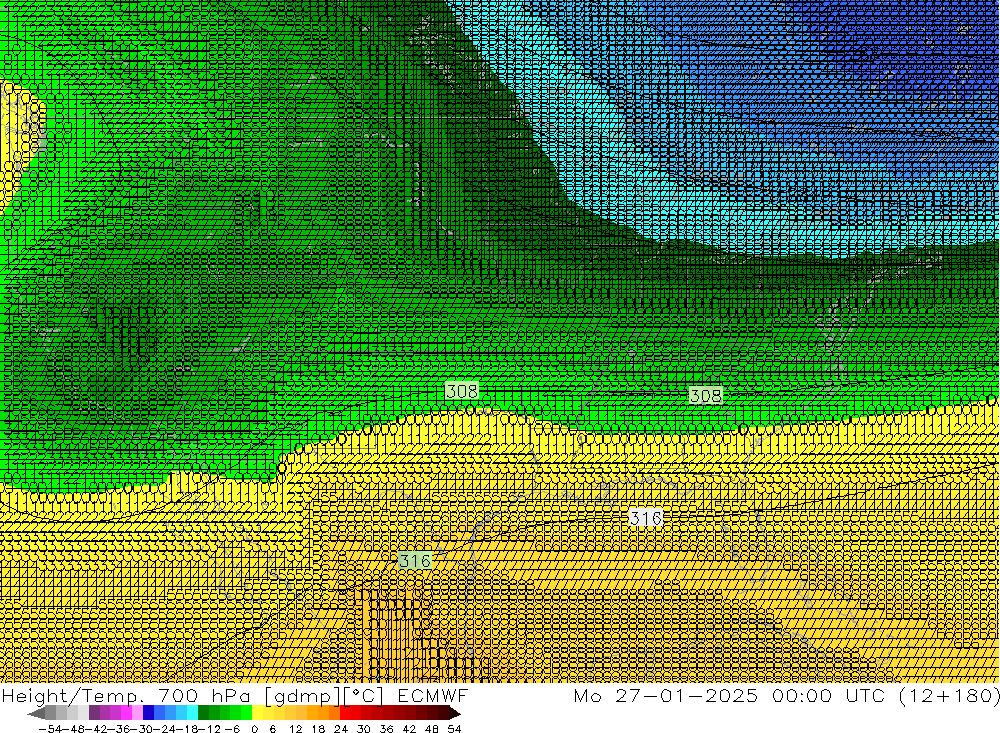Click the 'Mo 27-01-2025' date text
Image resolution: width=1000 pixels, height=733 pixels.
point(666,695)
